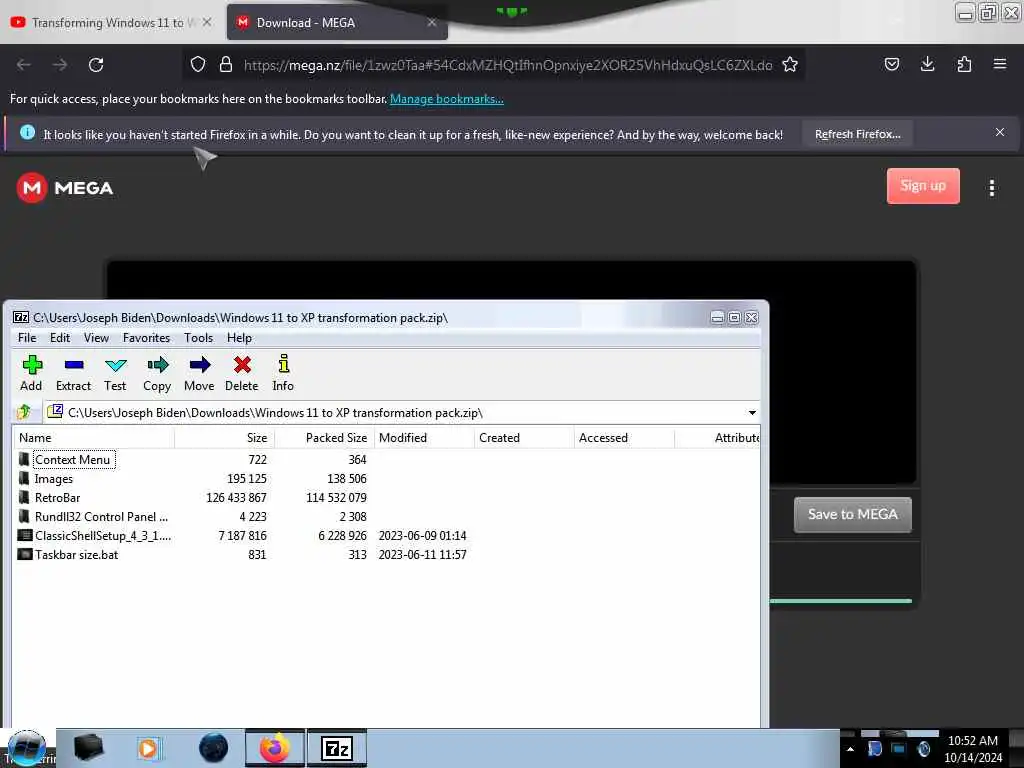1024x768 pixels.
Task: Select the Images folder row
Action: [x=54, y=479]
